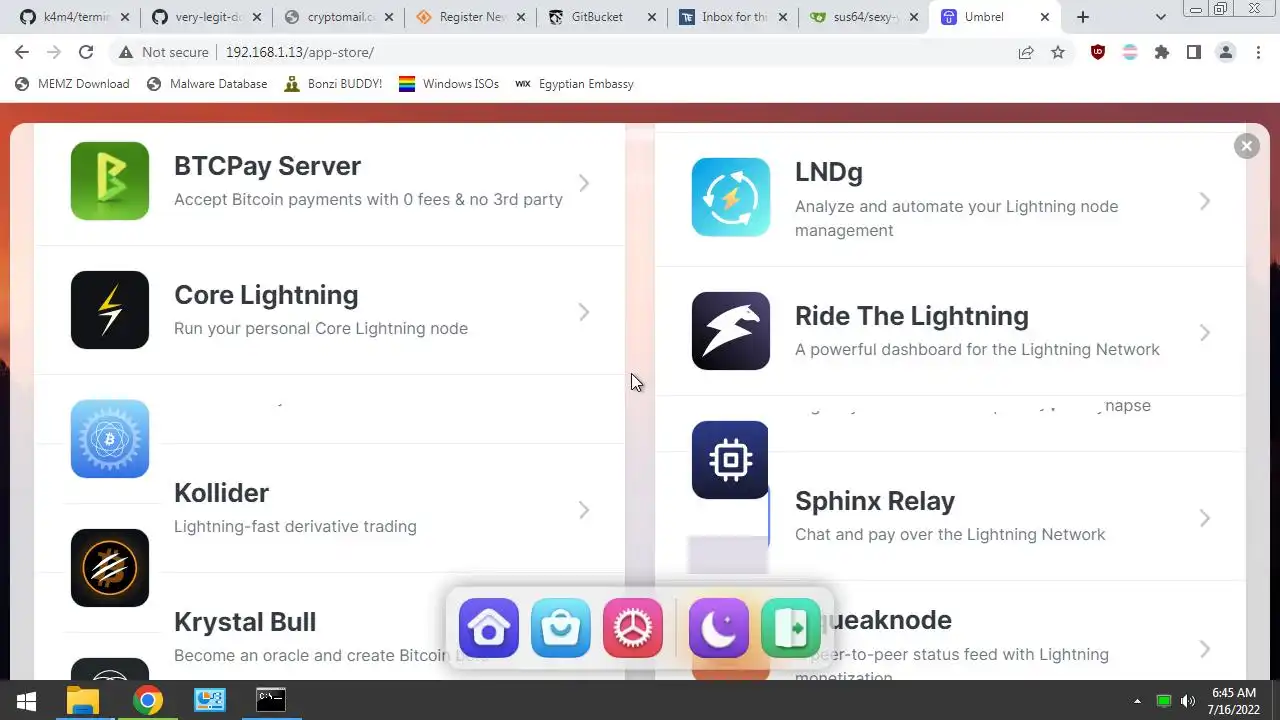The image size is (1280, 720).
Task: Open Kollider app title
Action: 221,493
